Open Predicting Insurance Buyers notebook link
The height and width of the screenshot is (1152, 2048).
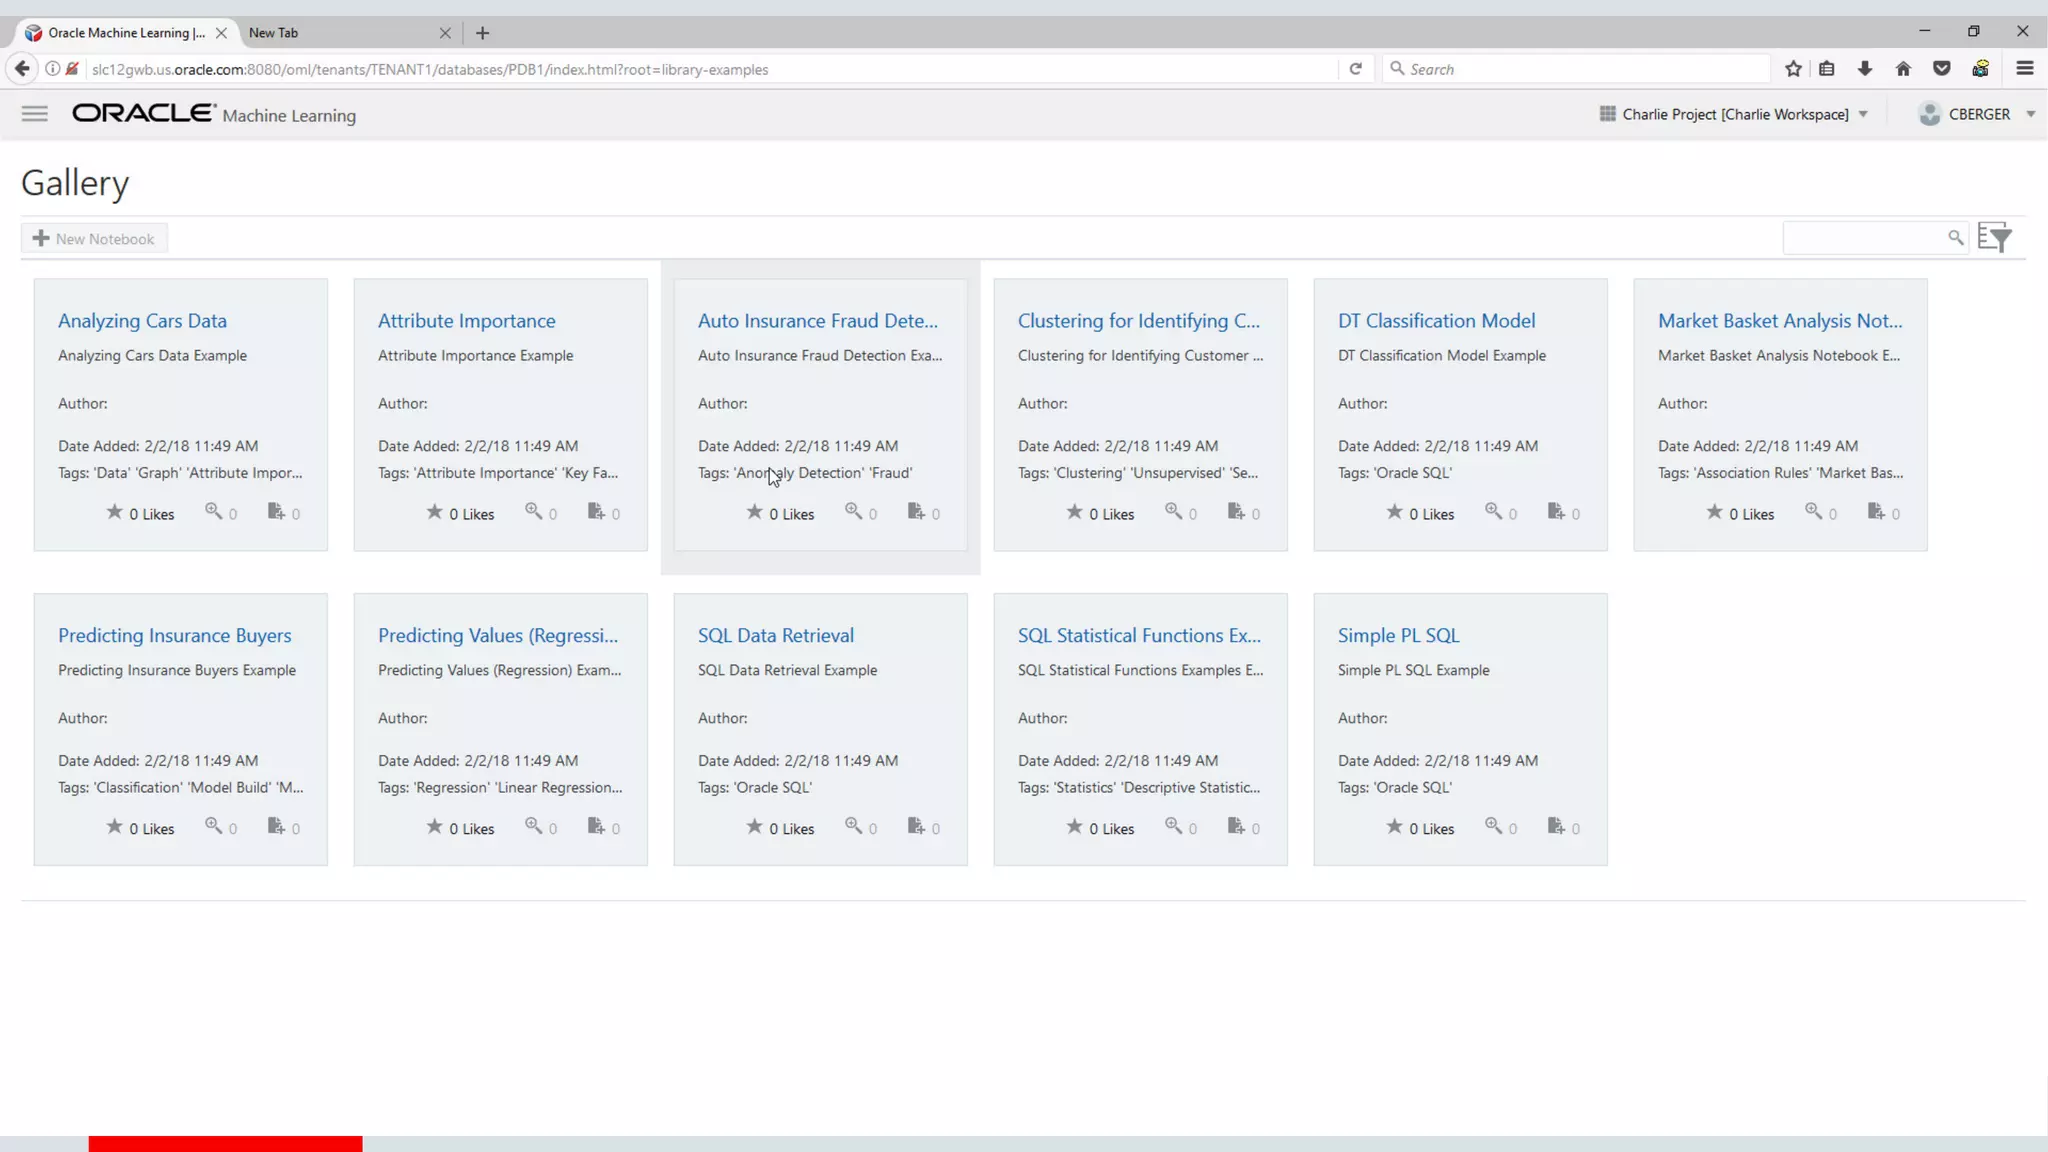click(x=174, y=635)
